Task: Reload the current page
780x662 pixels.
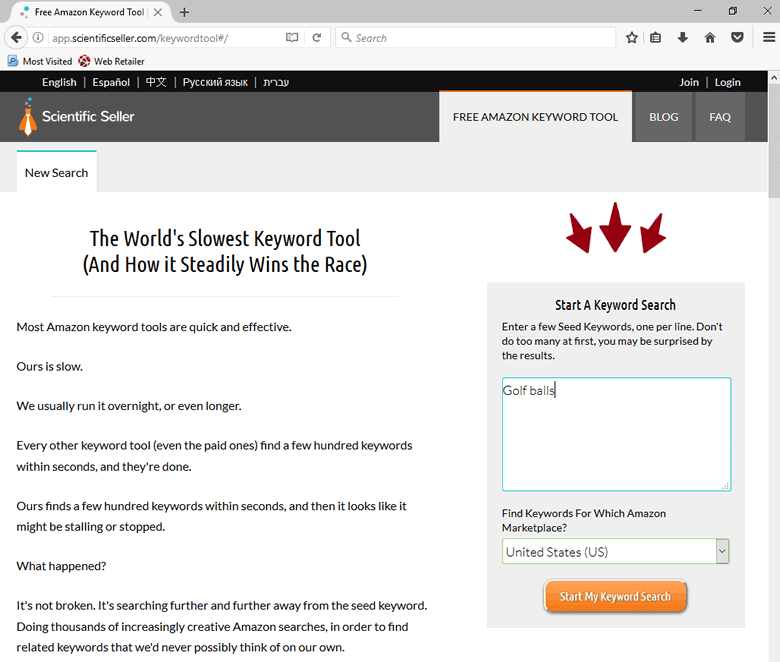Action: (317, 38)
